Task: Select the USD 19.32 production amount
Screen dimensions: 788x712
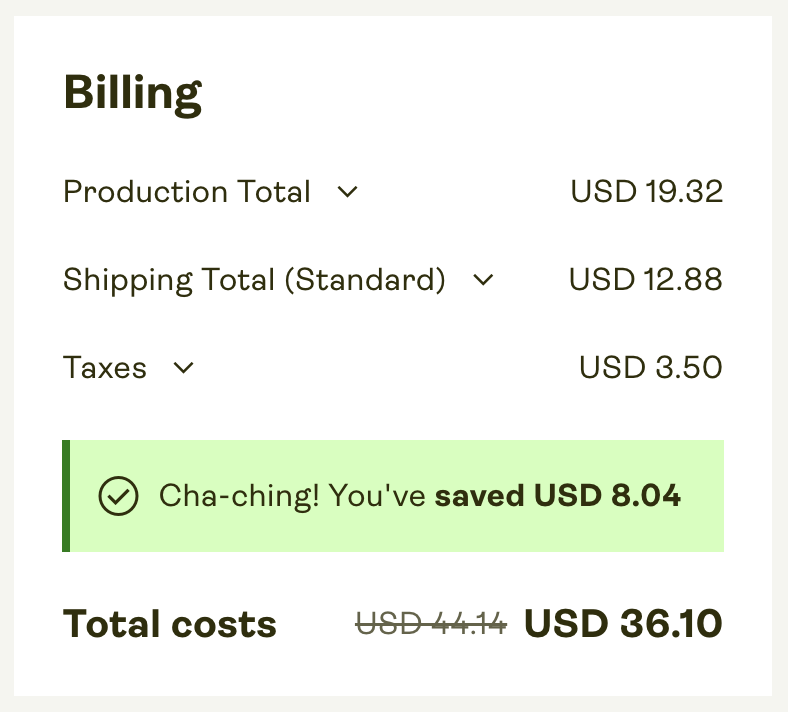Action: tap(646, 192)
